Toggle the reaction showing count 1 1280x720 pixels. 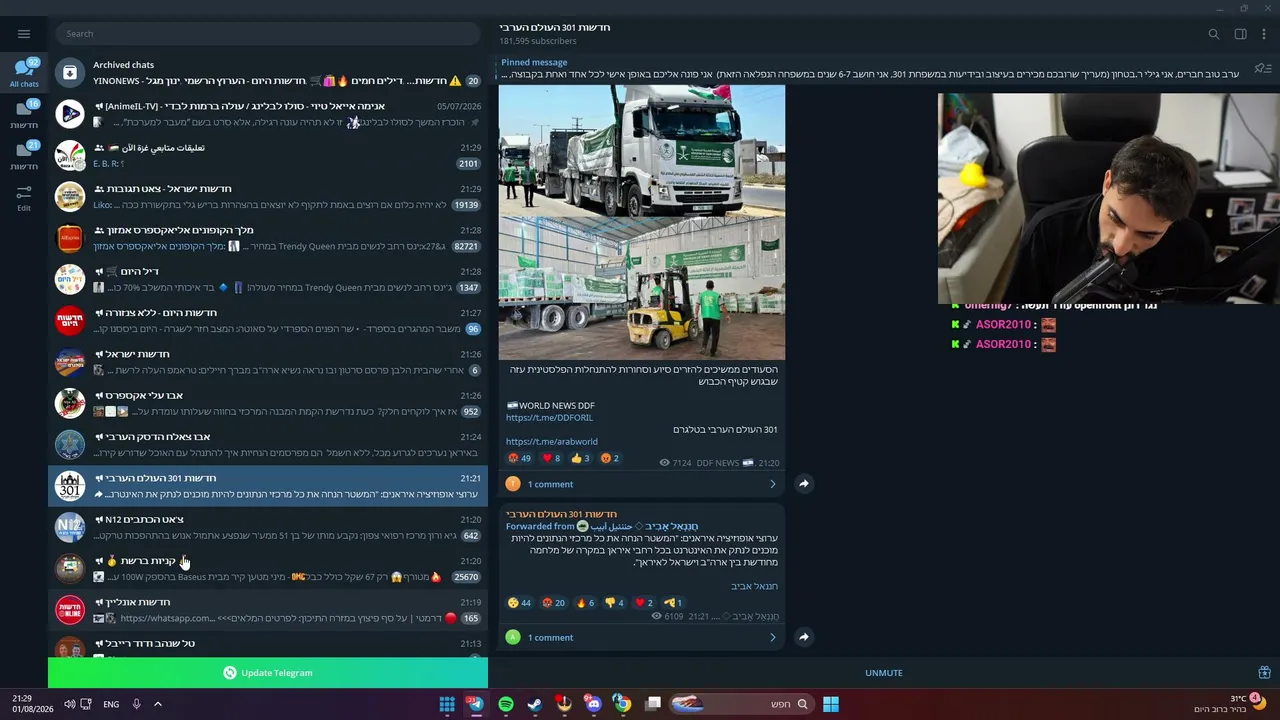coord(673,603)
